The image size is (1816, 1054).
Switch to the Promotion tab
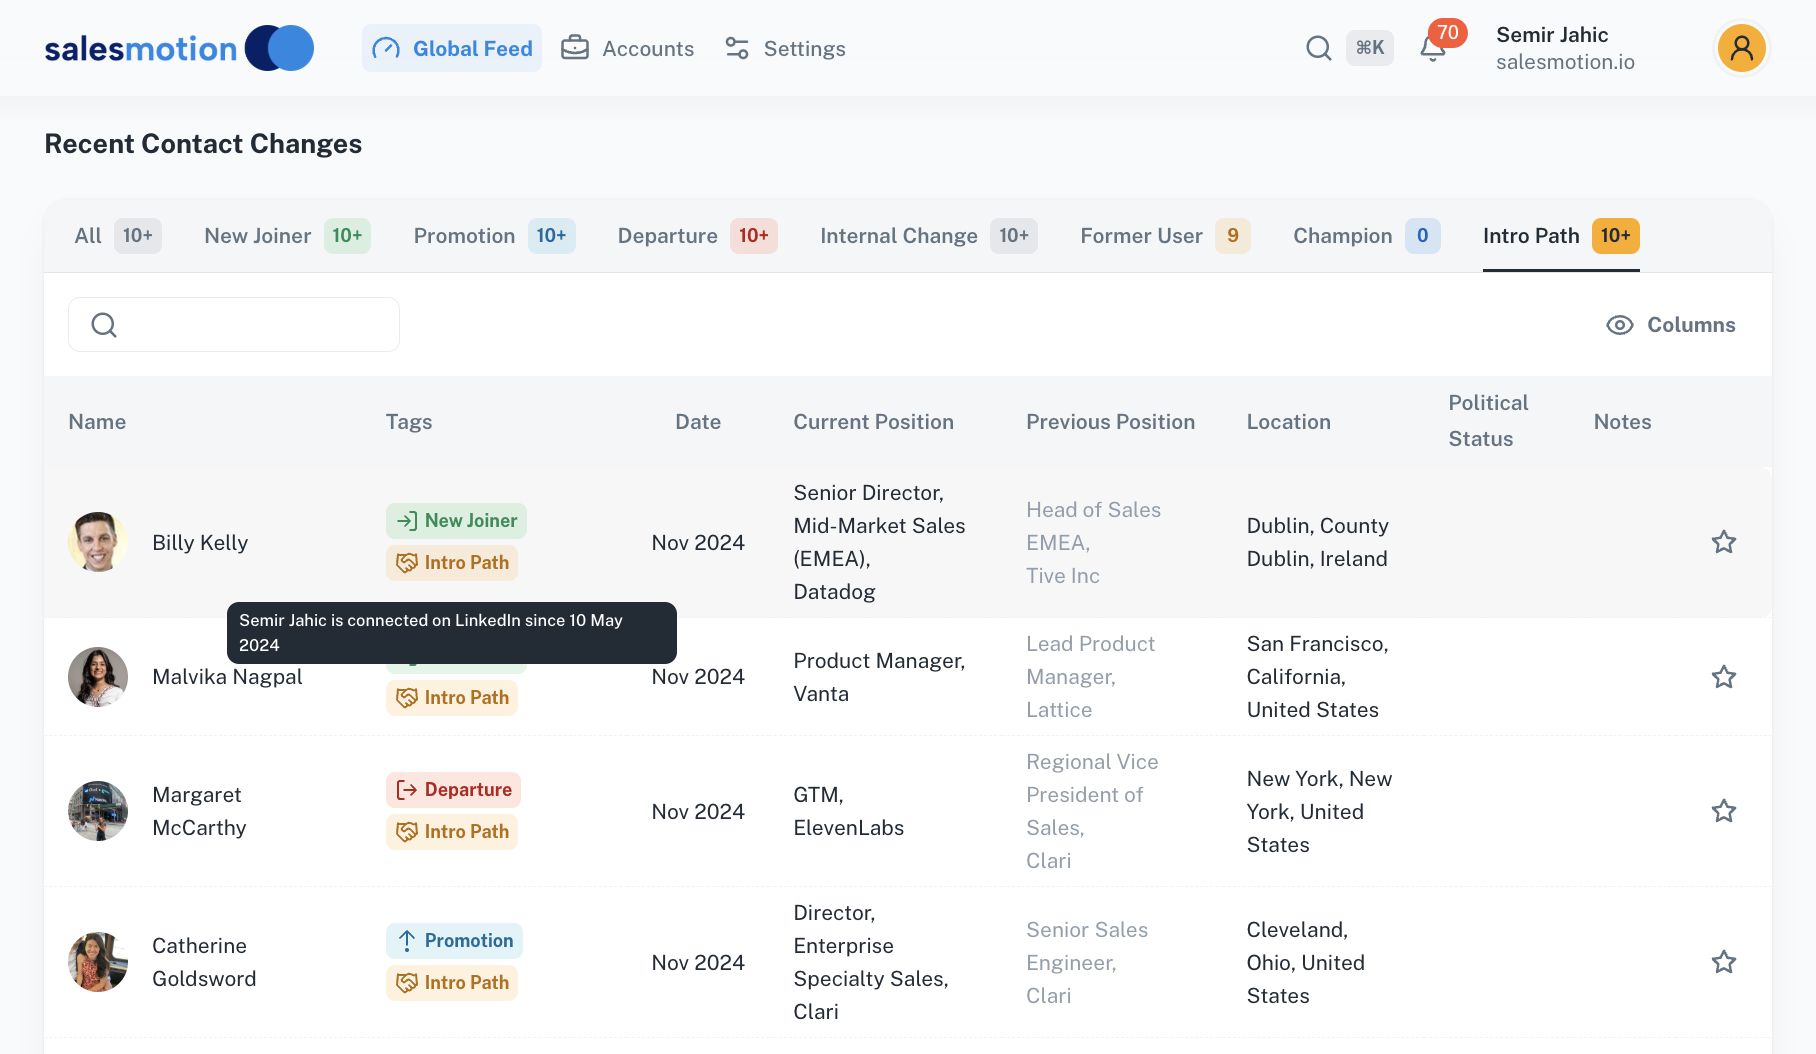(x=494, y=236)
